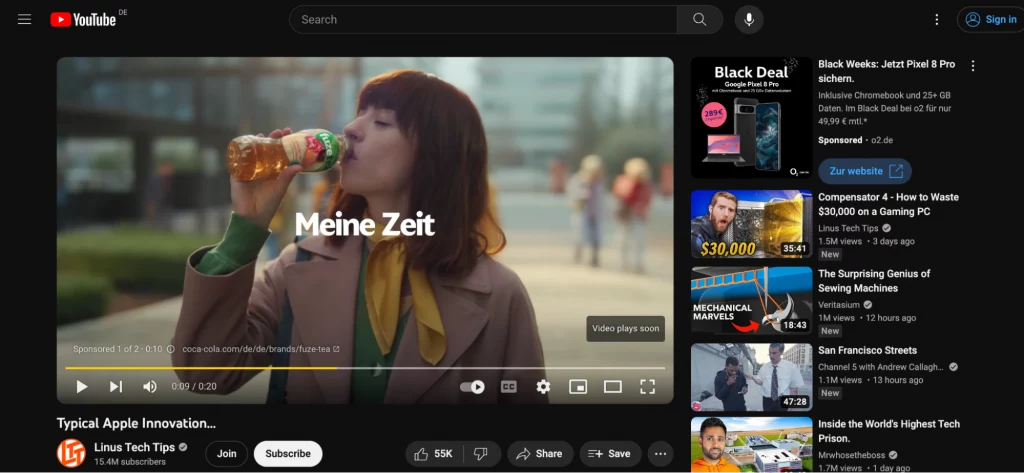This screenshot has width=1024, height=473.
Task: Dislike the video with thumbs down
Action: (x=482, y=453)
